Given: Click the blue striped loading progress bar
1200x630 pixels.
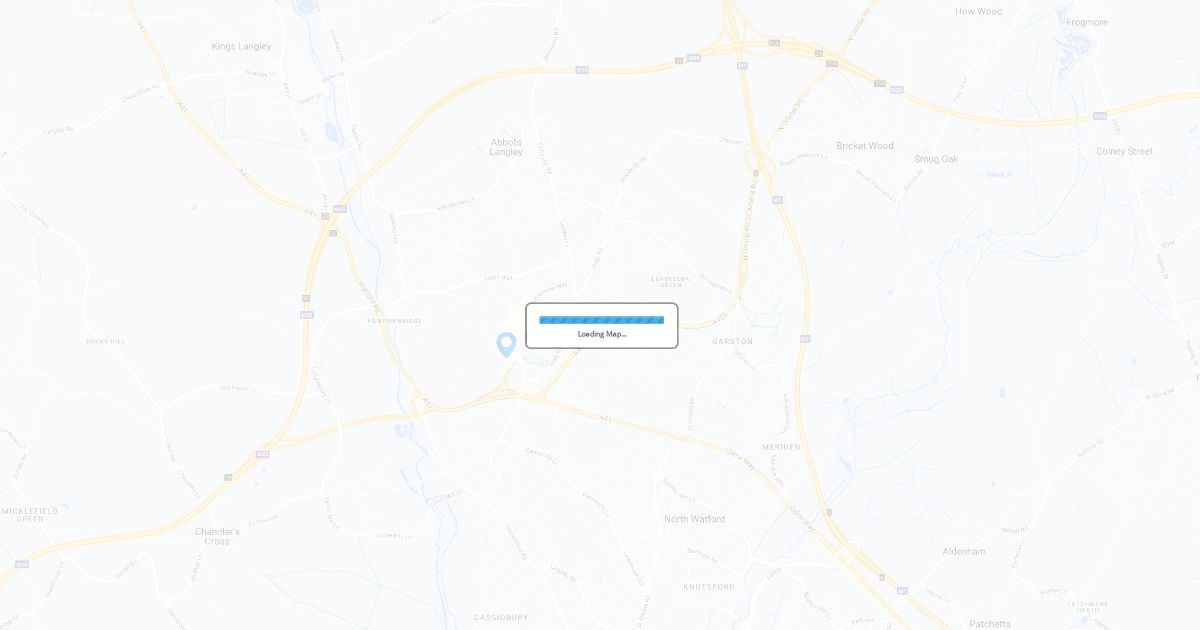Looking at the screenshot, I should (602, 320).
